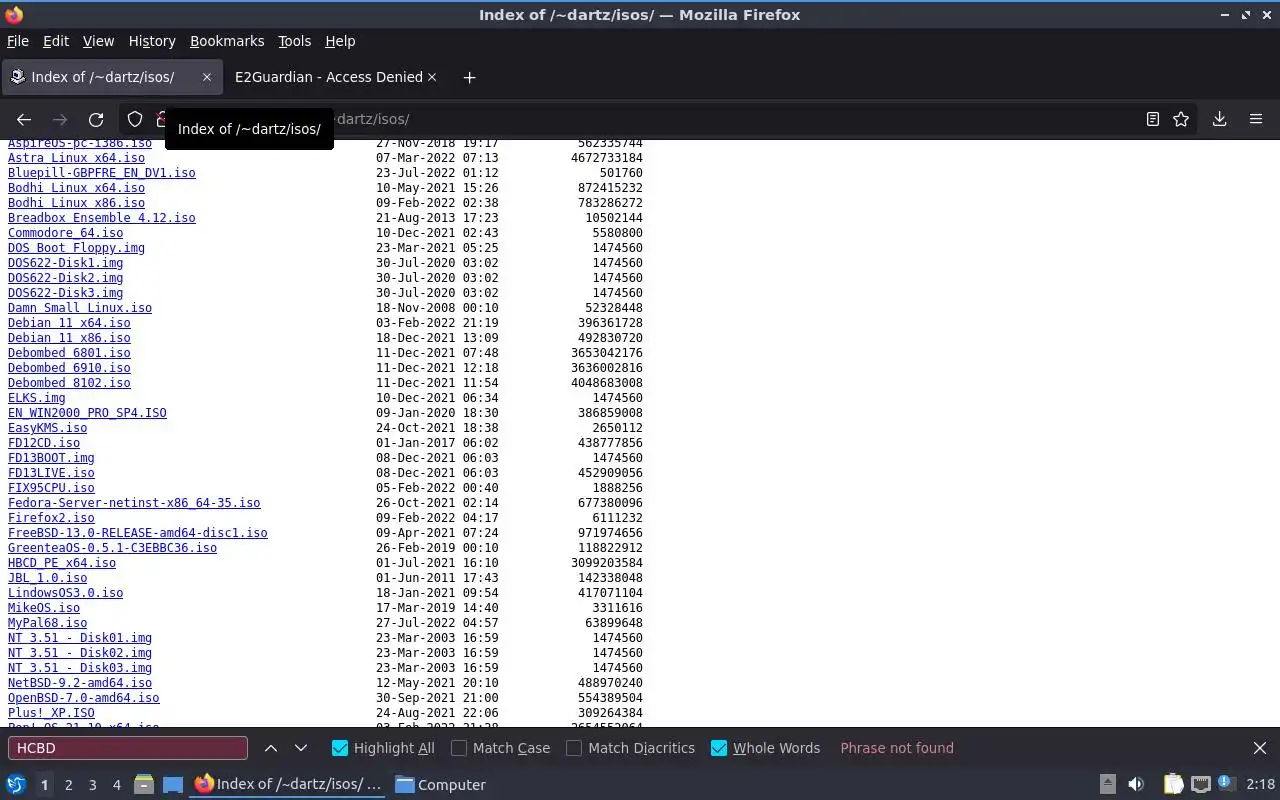Close the find bar

click(1260, 748)
